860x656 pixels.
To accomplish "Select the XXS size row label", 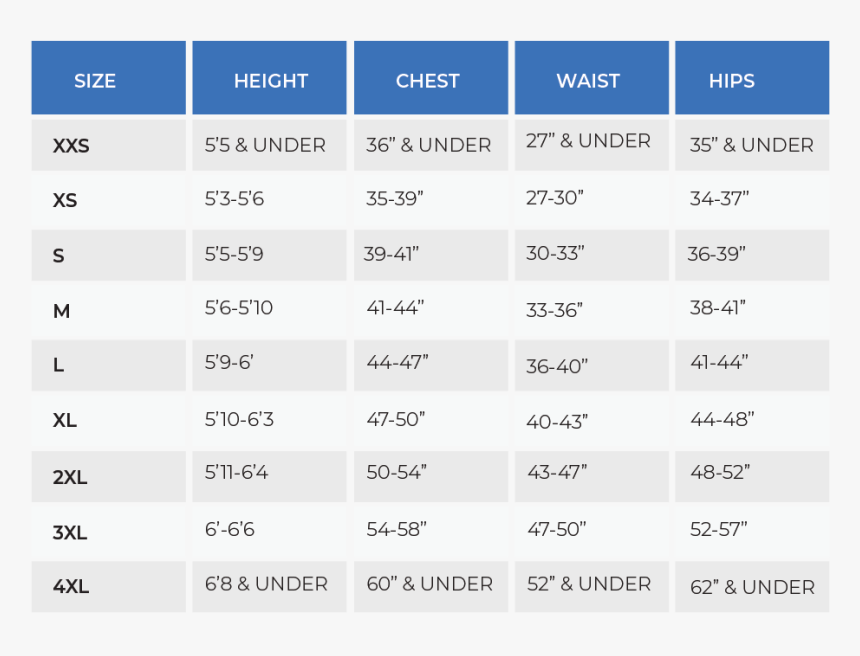I will coord(71,146).
